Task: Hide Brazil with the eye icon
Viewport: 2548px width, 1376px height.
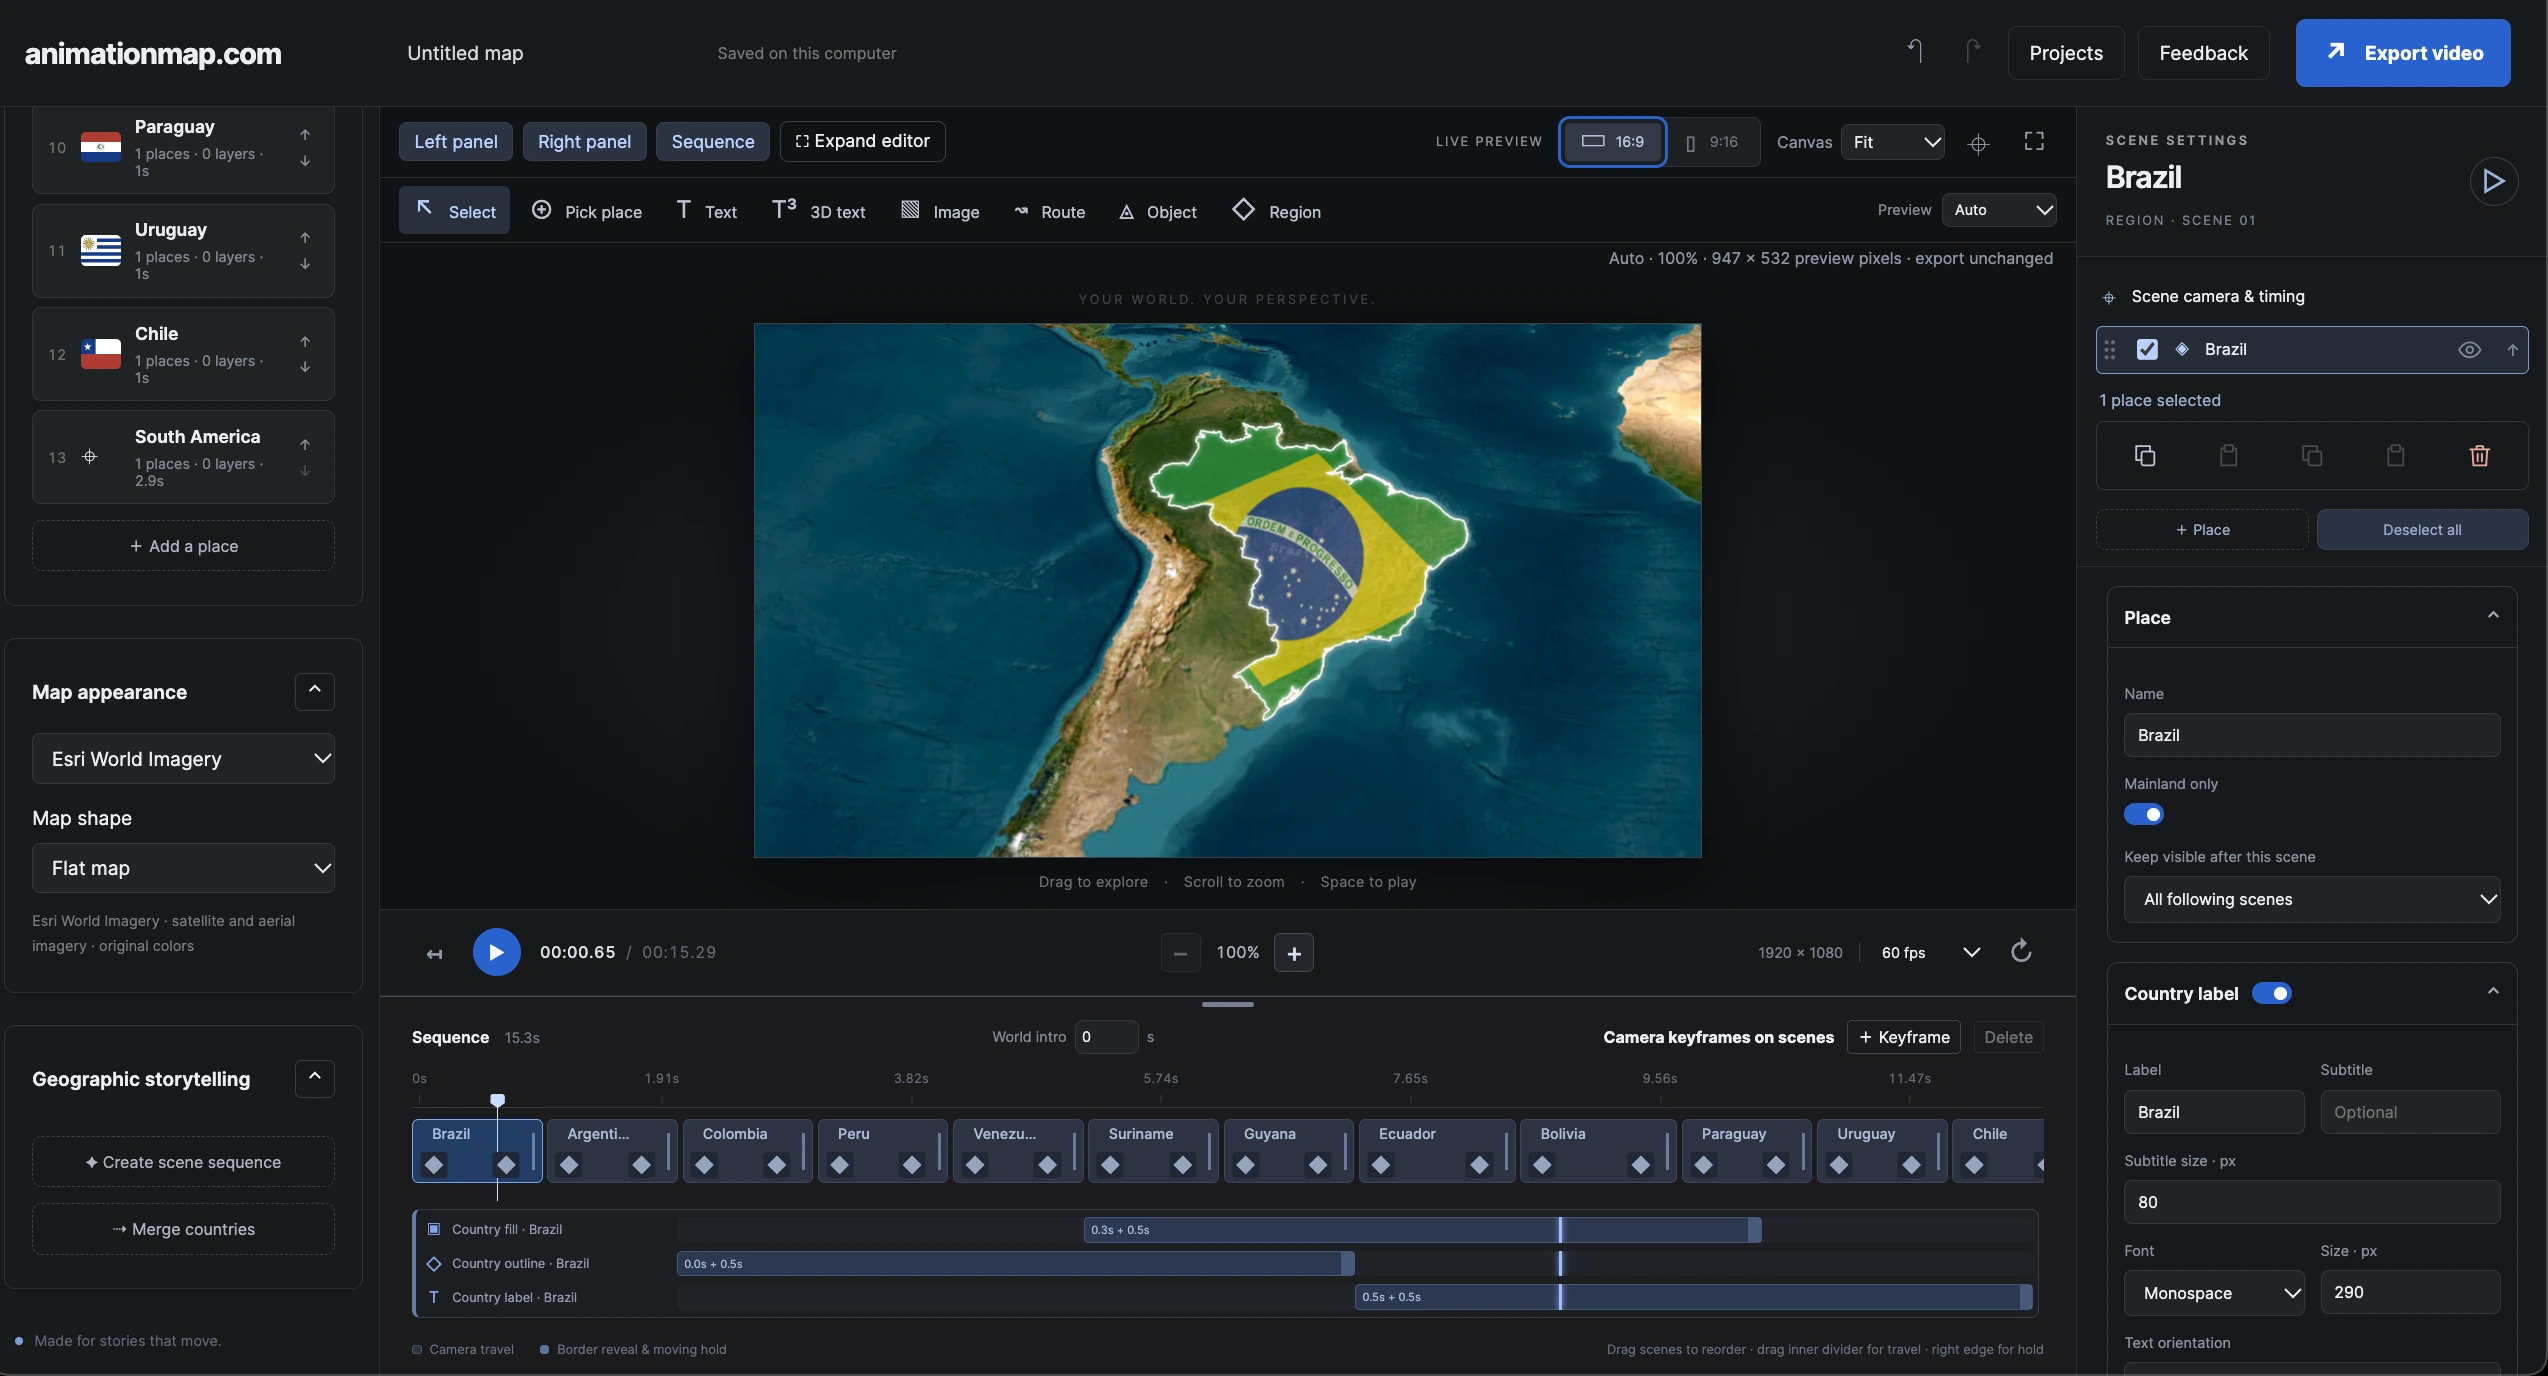Action: (2469, 350)
